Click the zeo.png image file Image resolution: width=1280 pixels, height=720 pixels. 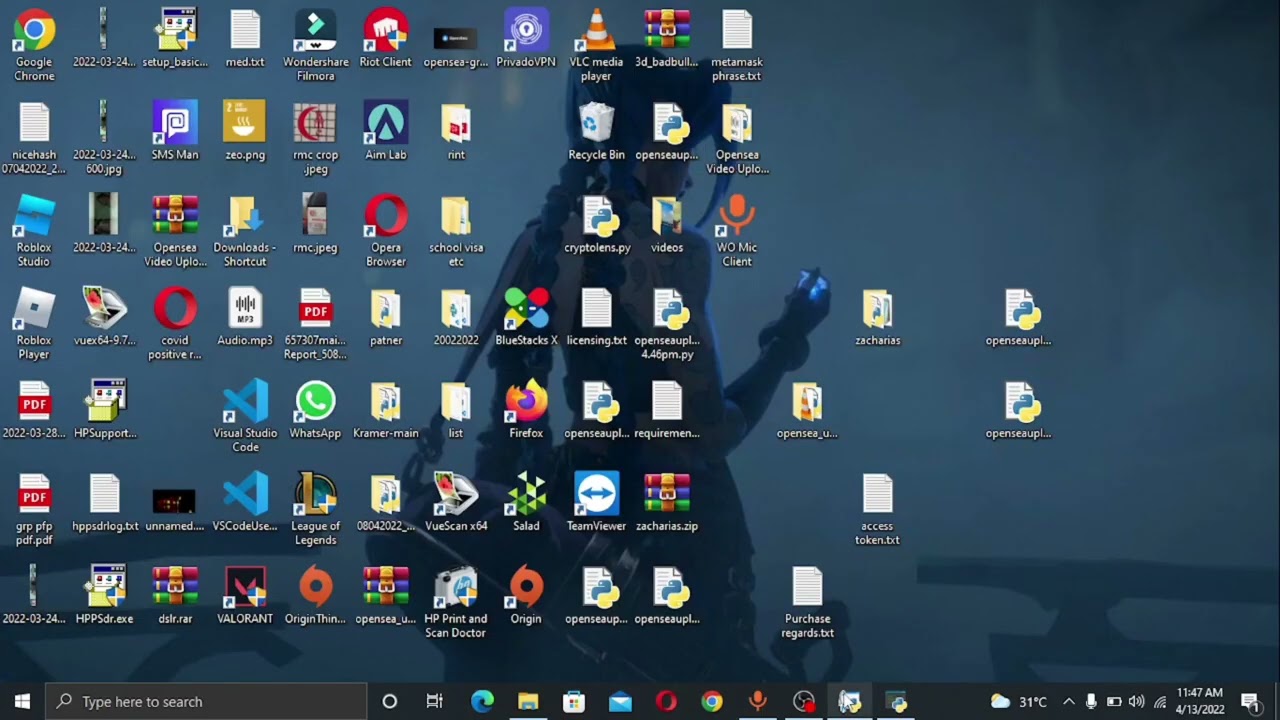(x=245, y=132)
